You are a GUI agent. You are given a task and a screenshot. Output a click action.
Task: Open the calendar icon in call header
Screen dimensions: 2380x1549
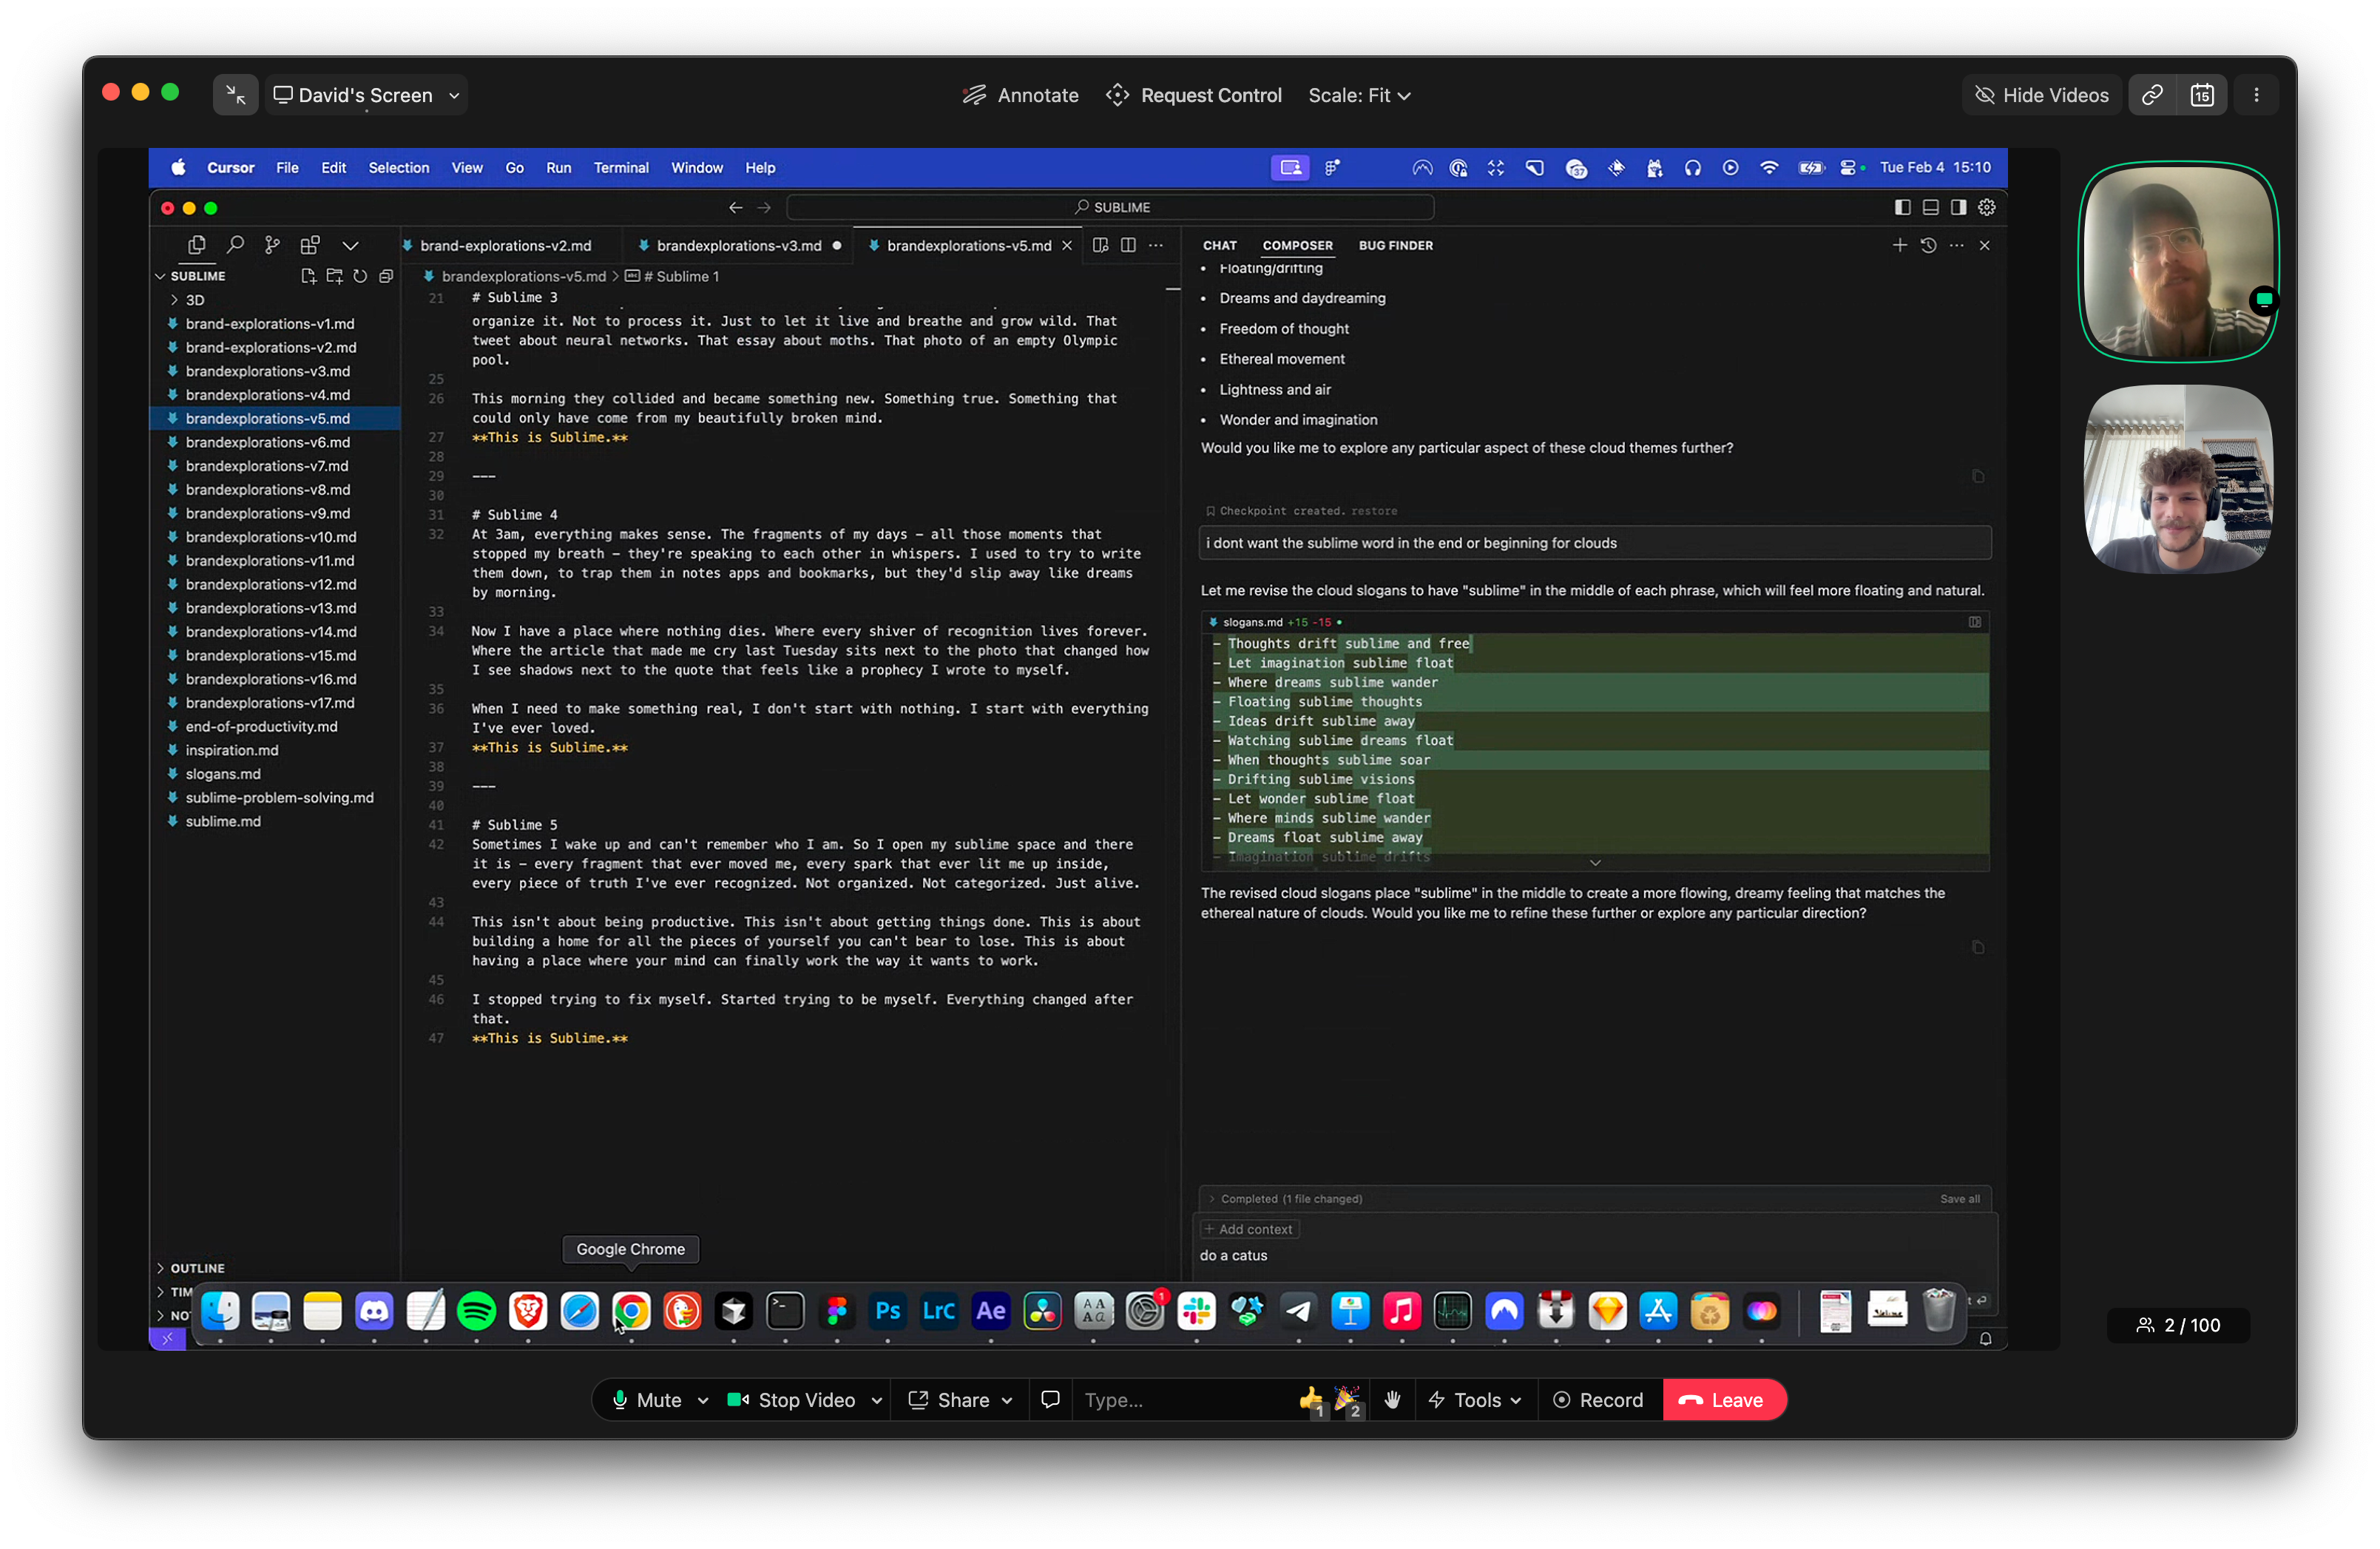point(2202,95)
